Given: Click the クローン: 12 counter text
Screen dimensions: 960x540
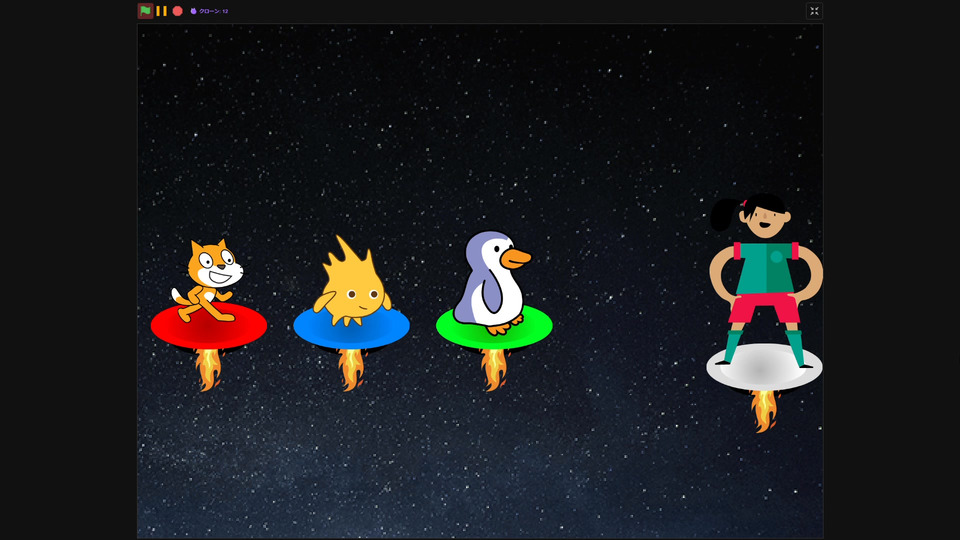Looking at the screenshot, I should pyautogui.click(x=214, y=11).
